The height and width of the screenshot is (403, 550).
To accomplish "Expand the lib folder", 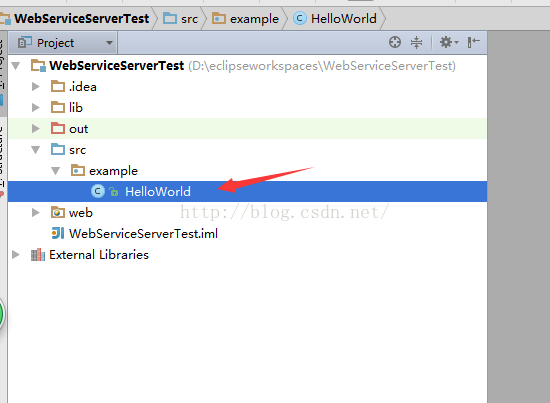I will coord(35,108).
